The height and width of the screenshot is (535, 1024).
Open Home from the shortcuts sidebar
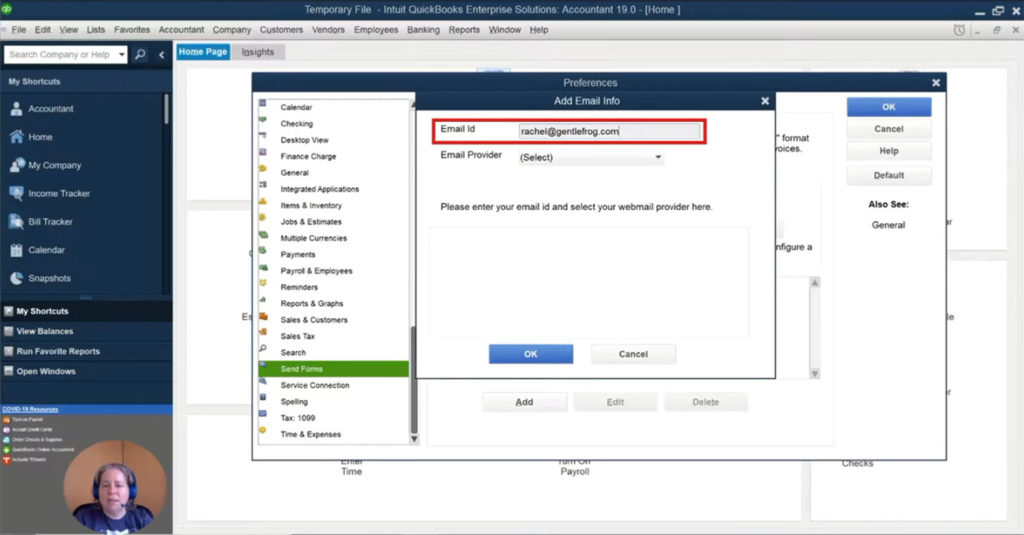click(17, 137)
